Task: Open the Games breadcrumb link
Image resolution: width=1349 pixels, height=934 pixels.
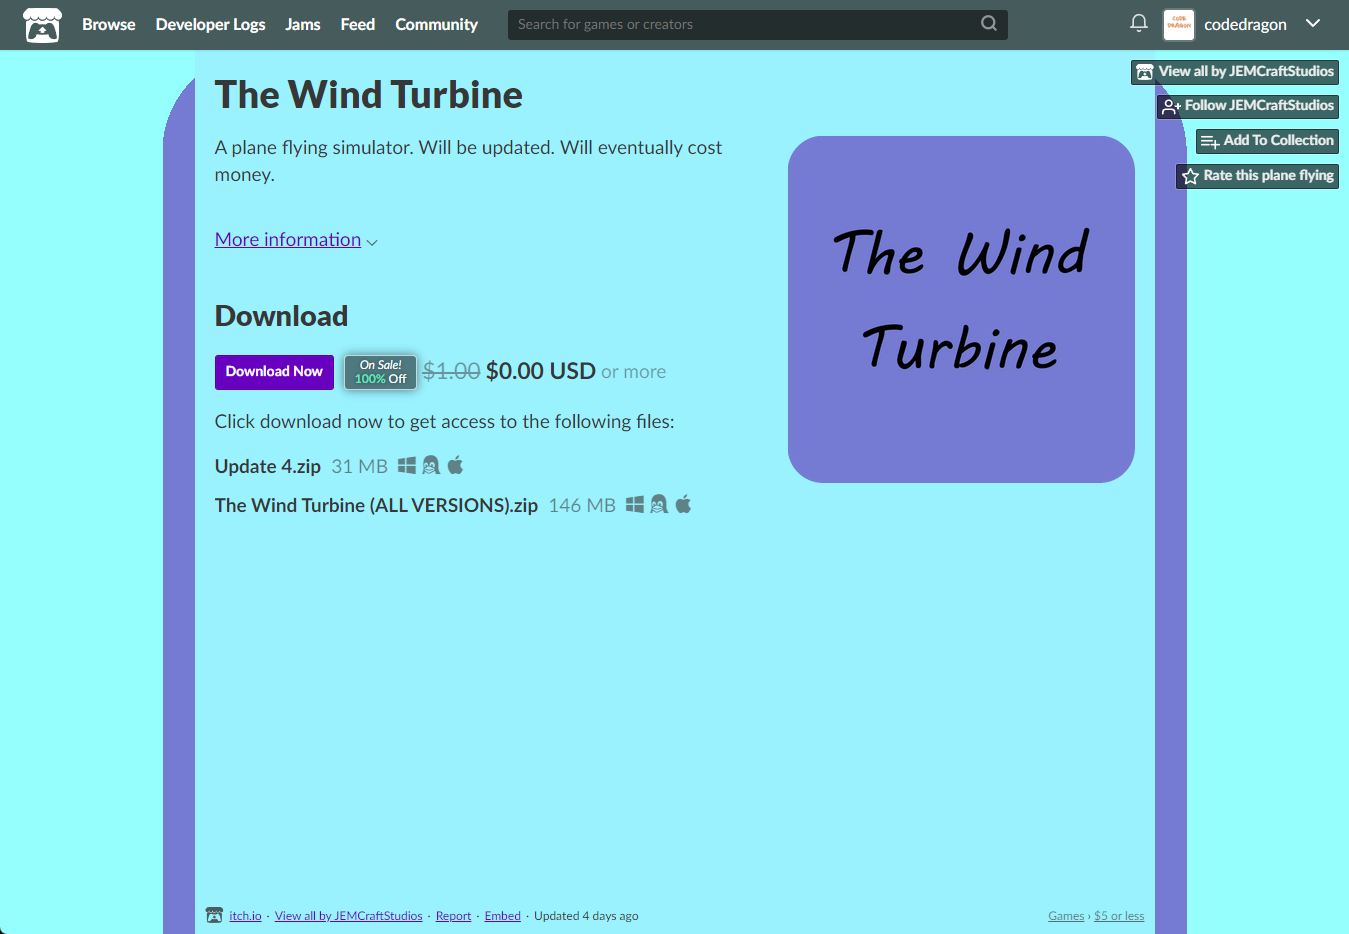Action: [1066, 916]
